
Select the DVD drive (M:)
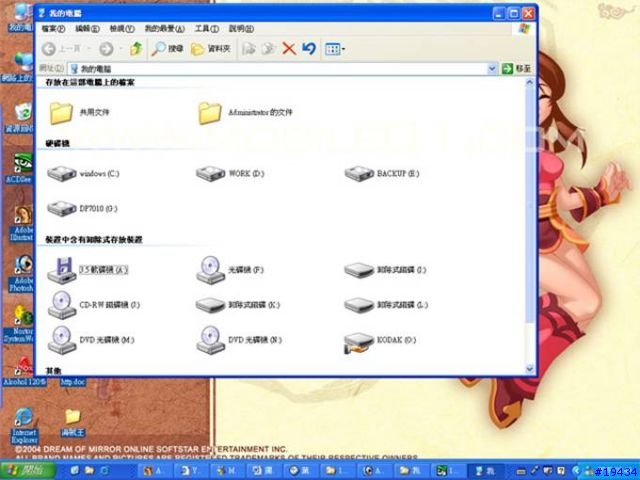(x=91, y=340)
